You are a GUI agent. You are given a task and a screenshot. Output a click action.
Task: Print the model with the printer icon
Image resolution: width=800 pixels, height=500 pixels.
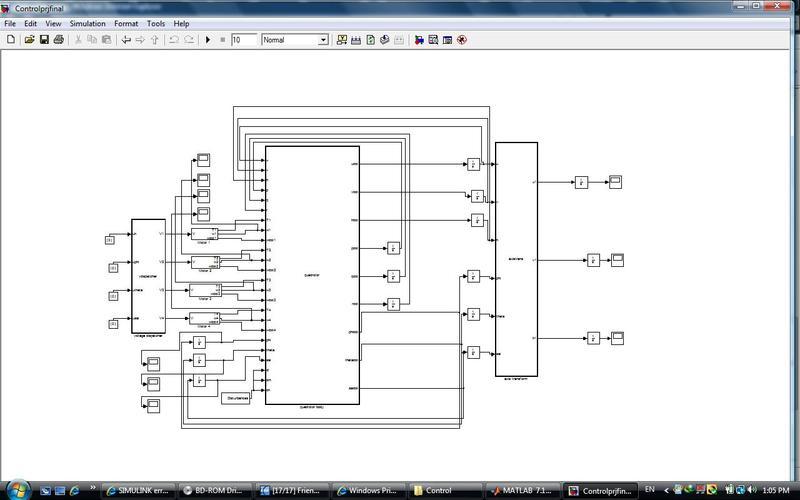[x=59, y=40]
